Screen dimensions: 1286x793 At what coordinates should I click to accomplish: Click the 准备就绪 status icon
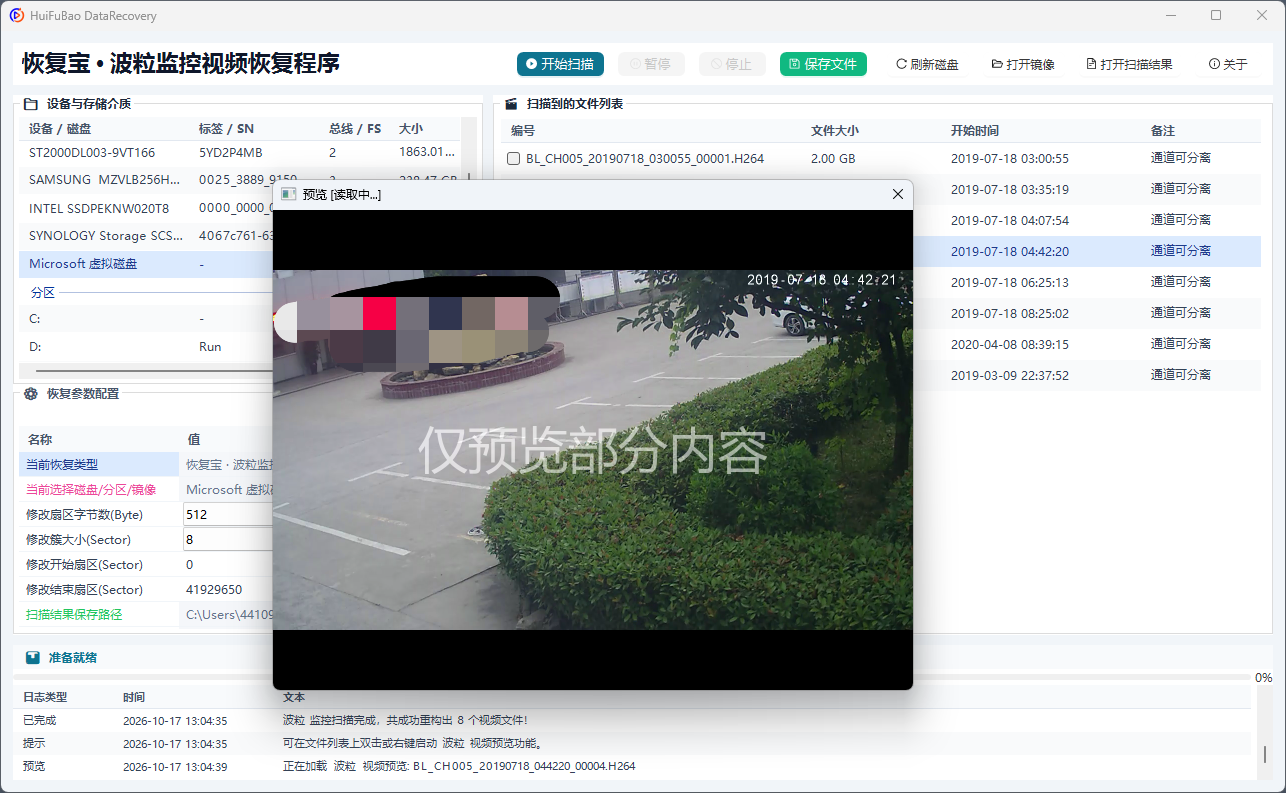[33, 658]
